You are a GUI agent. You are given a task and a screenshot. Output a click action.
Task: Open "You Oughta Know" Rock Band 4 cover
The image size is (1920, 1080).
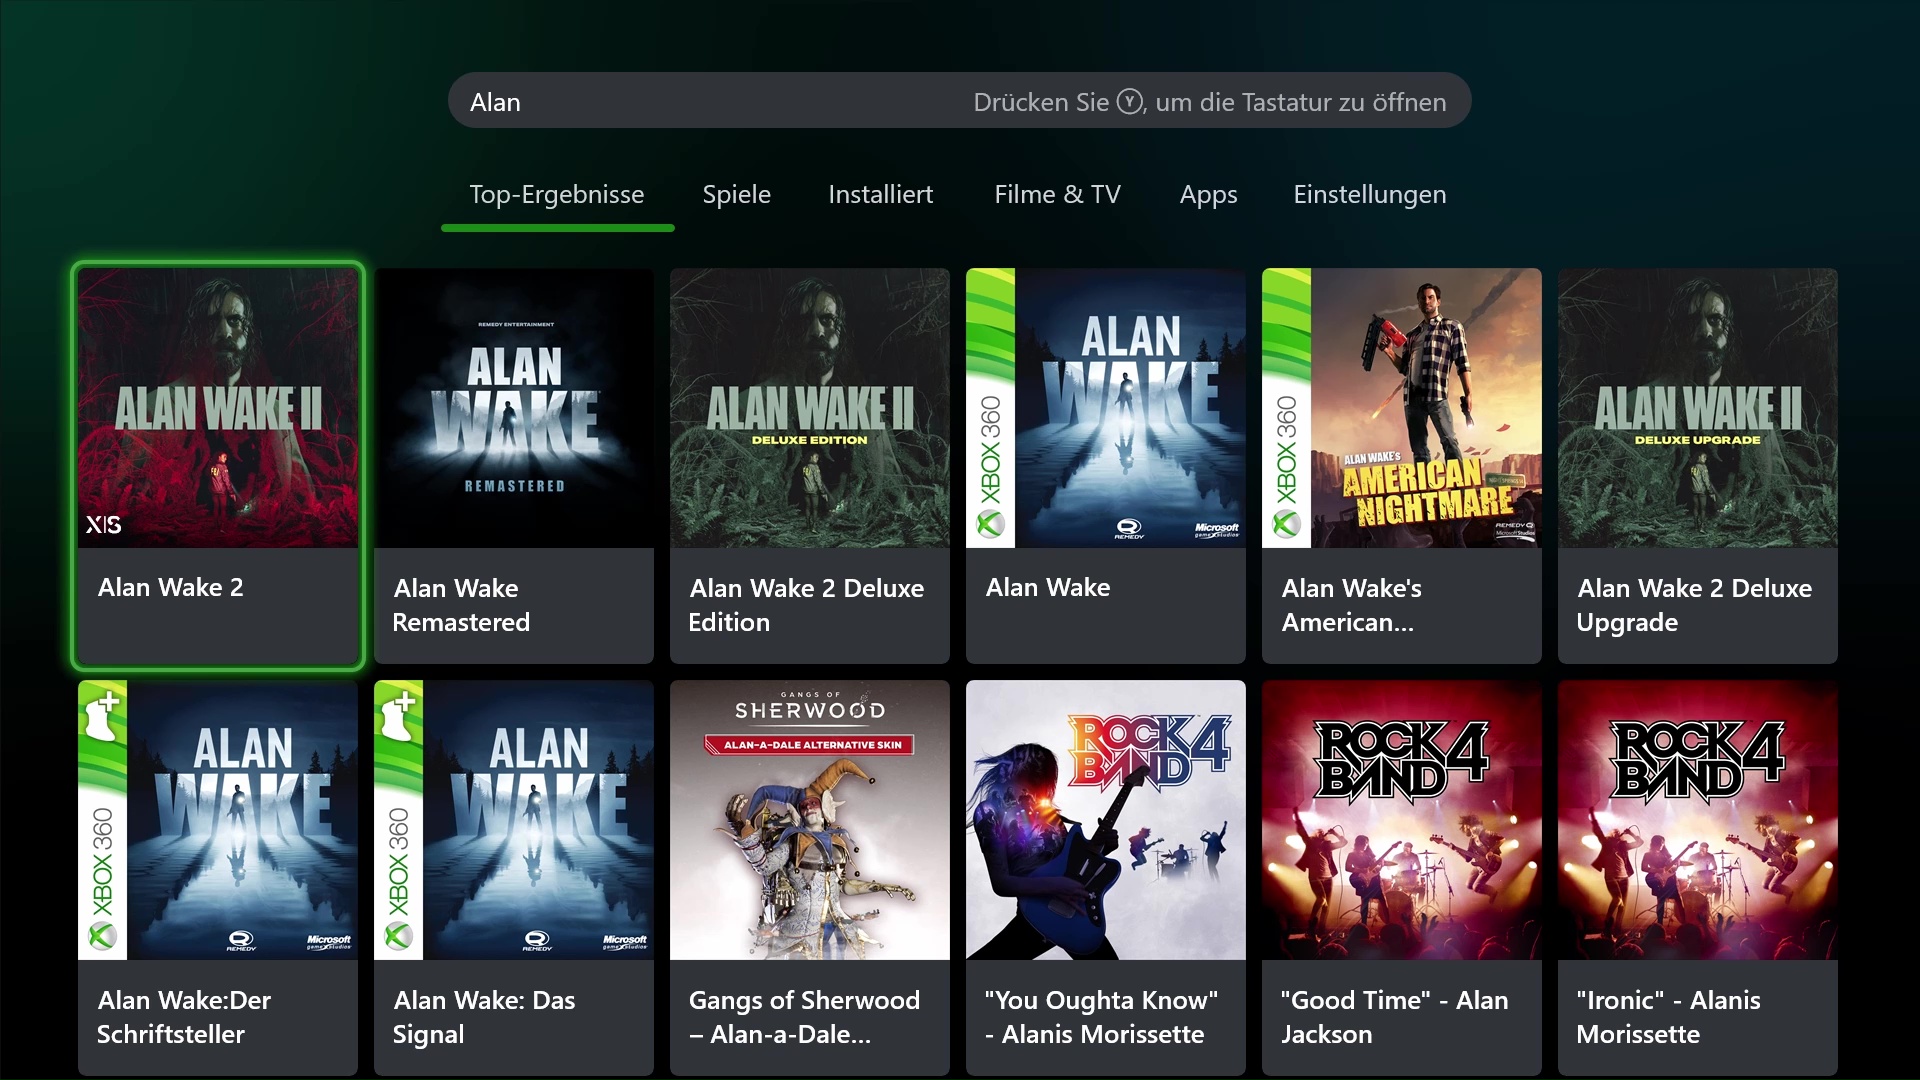tap(1106, 820)
